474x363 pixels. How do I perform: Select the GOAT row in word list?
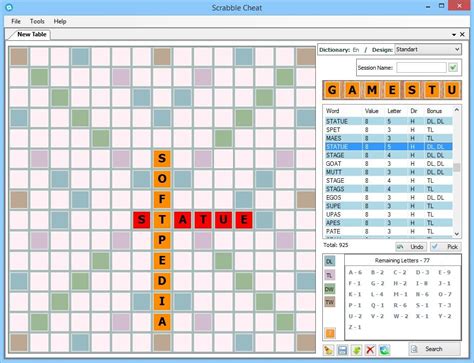[389, 164]
